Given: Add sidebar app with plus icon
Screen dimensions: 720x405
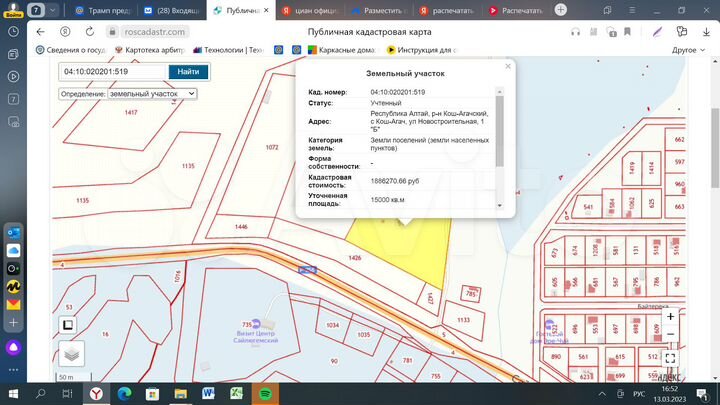Looking at the screenshot, I should point(13,323).
